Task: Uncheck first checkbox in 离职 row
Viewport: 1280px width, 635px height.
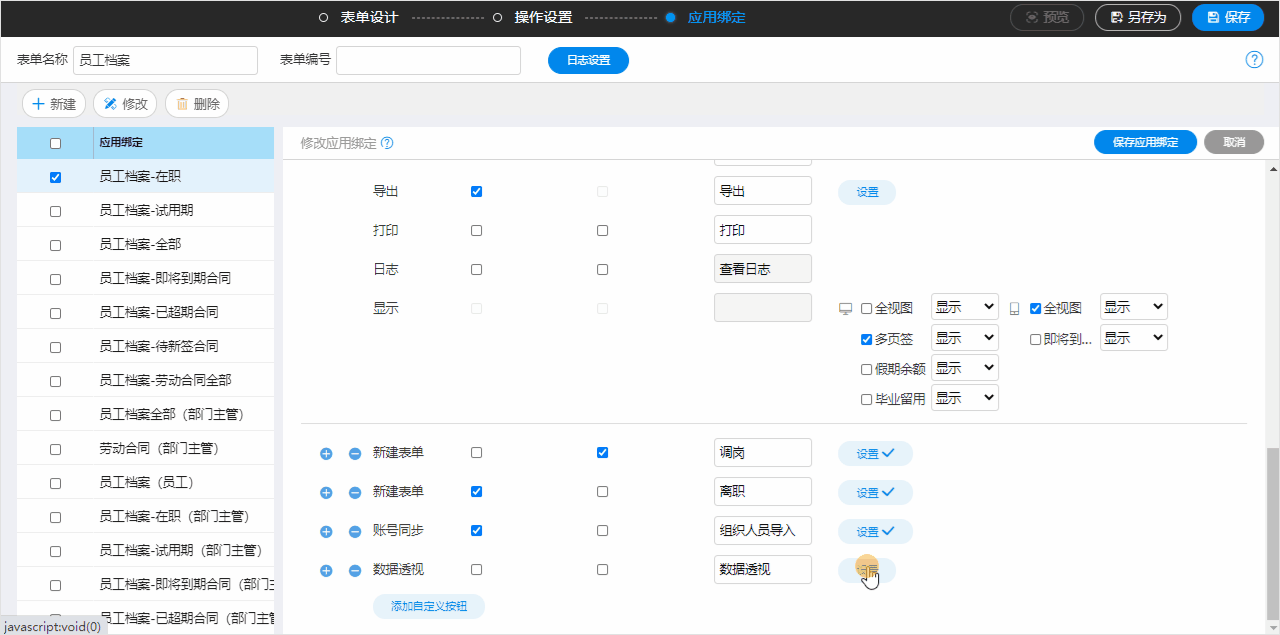Action: tap(476, 491)
